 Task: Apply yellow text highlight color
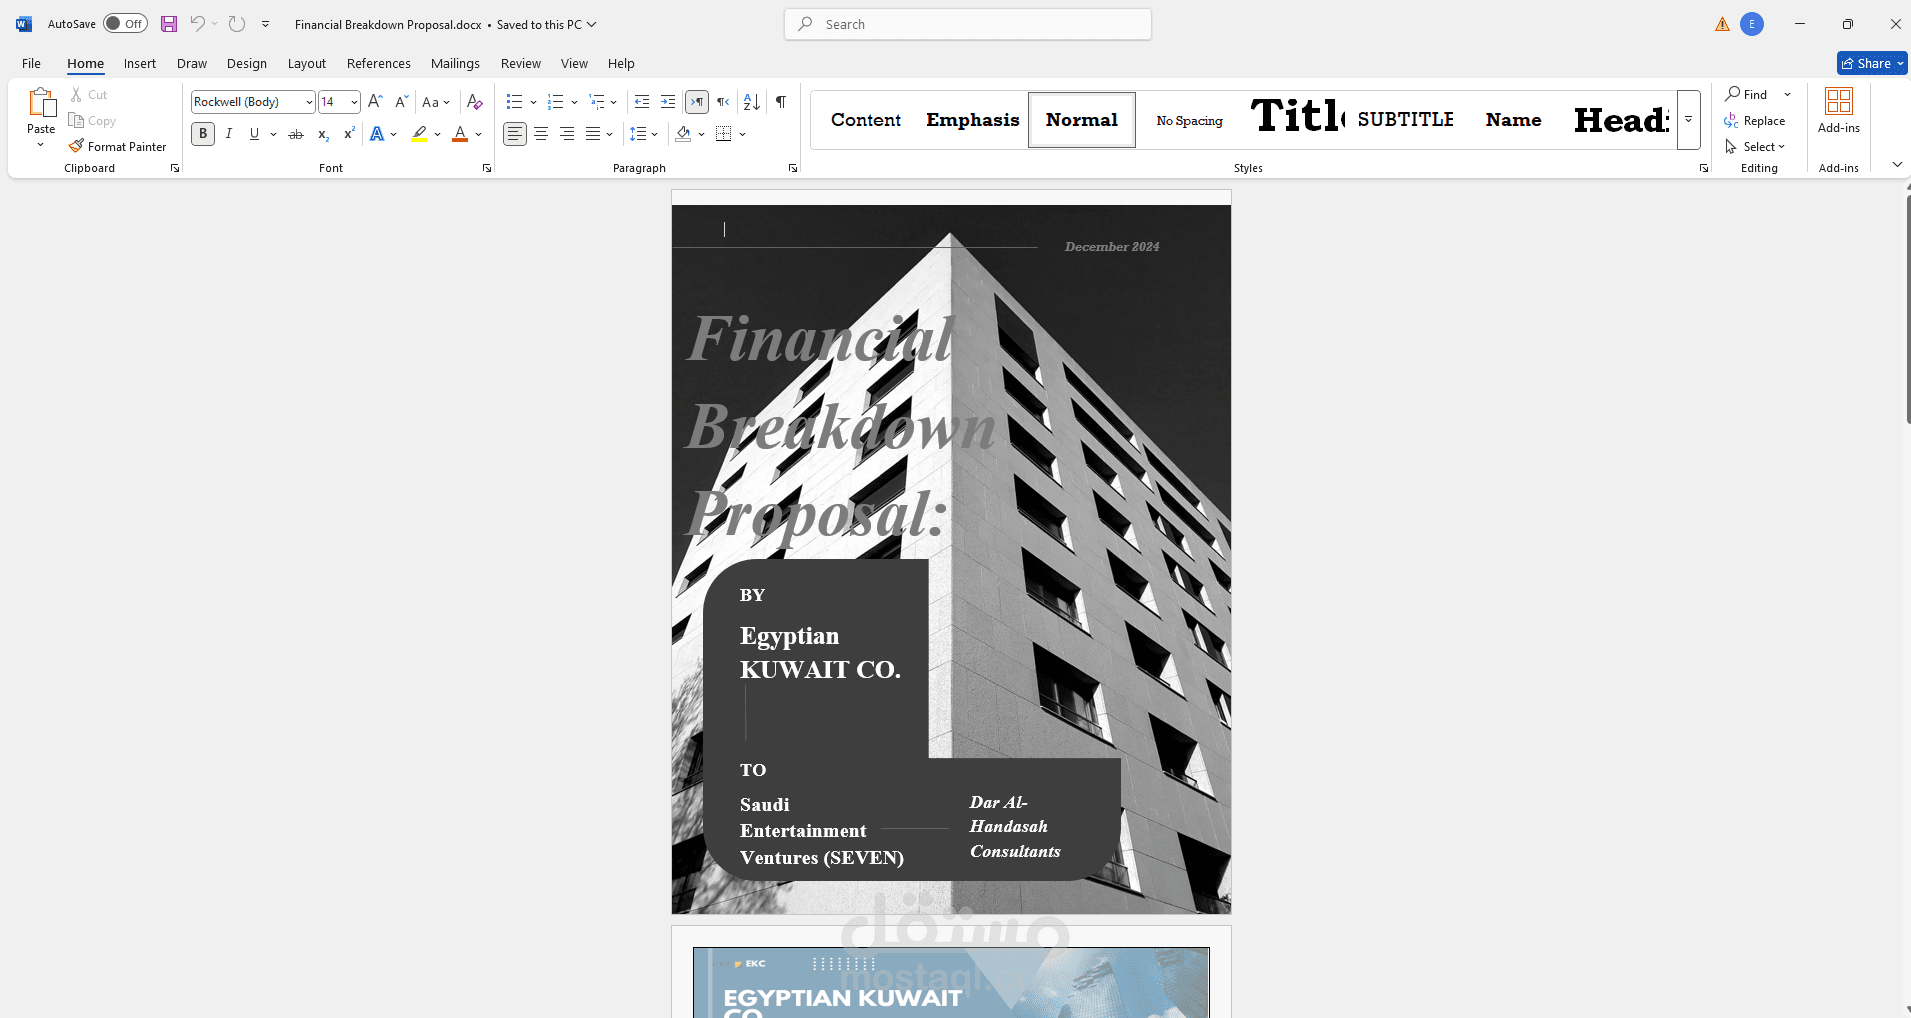[x=420, y=134]
